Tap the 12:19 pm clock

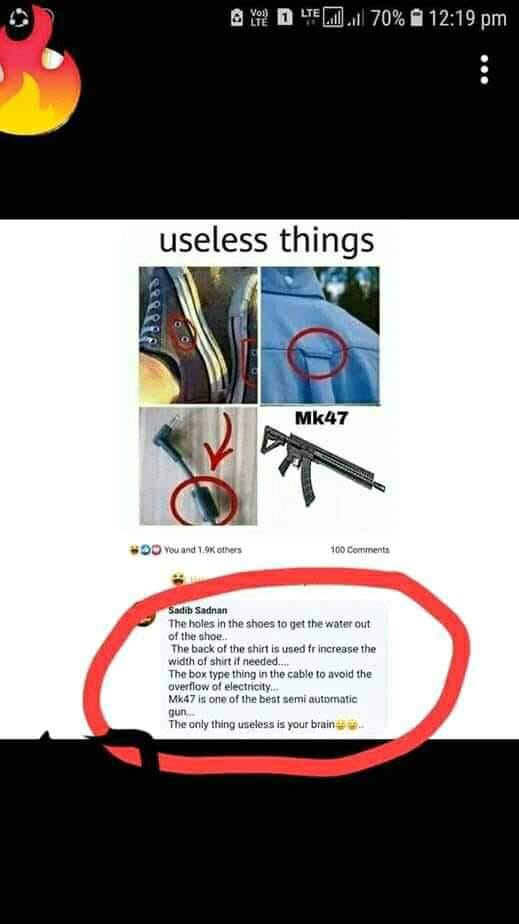pos(467,19)
